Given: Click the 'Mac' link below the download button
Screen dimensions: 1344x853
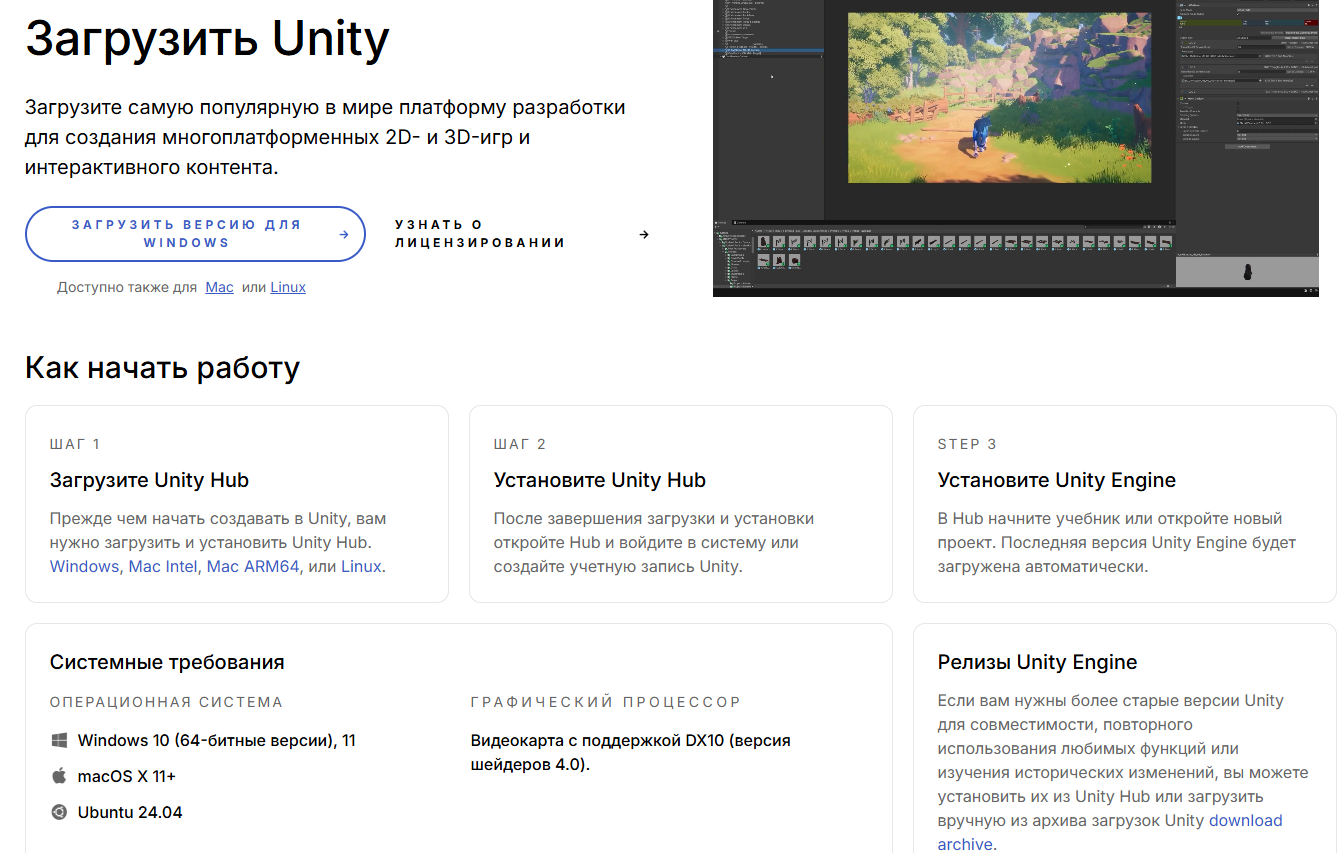Looking at the screenshot, I should click(219, 287).
